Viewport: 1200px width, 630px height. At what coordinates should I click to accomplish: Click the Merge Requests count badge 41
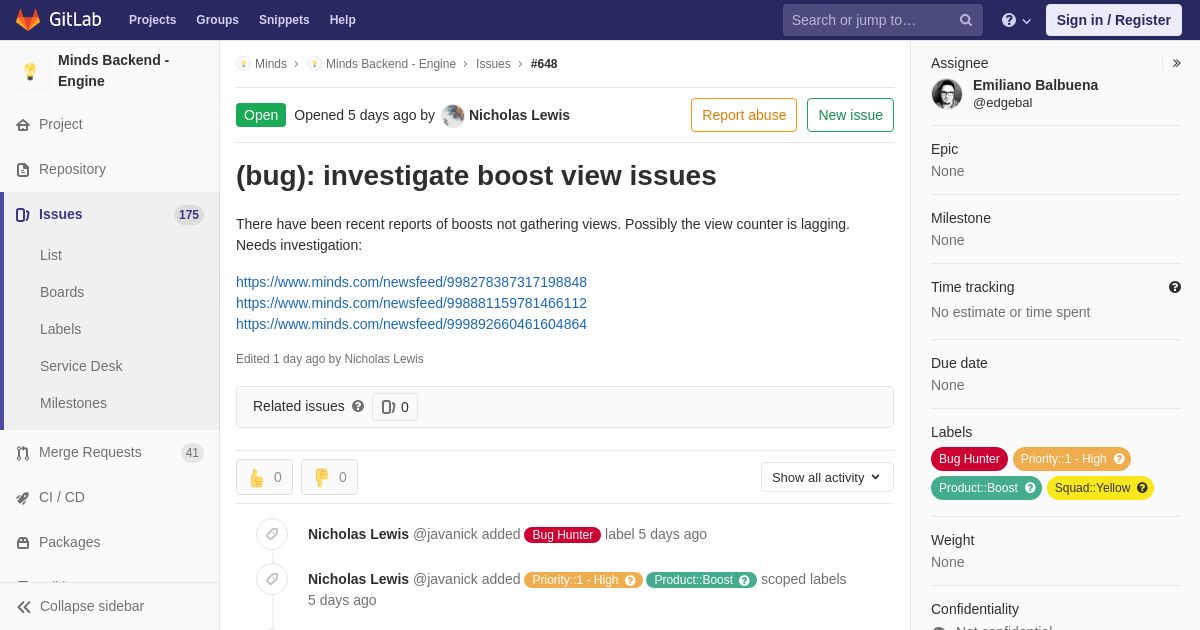pos(192,453)
